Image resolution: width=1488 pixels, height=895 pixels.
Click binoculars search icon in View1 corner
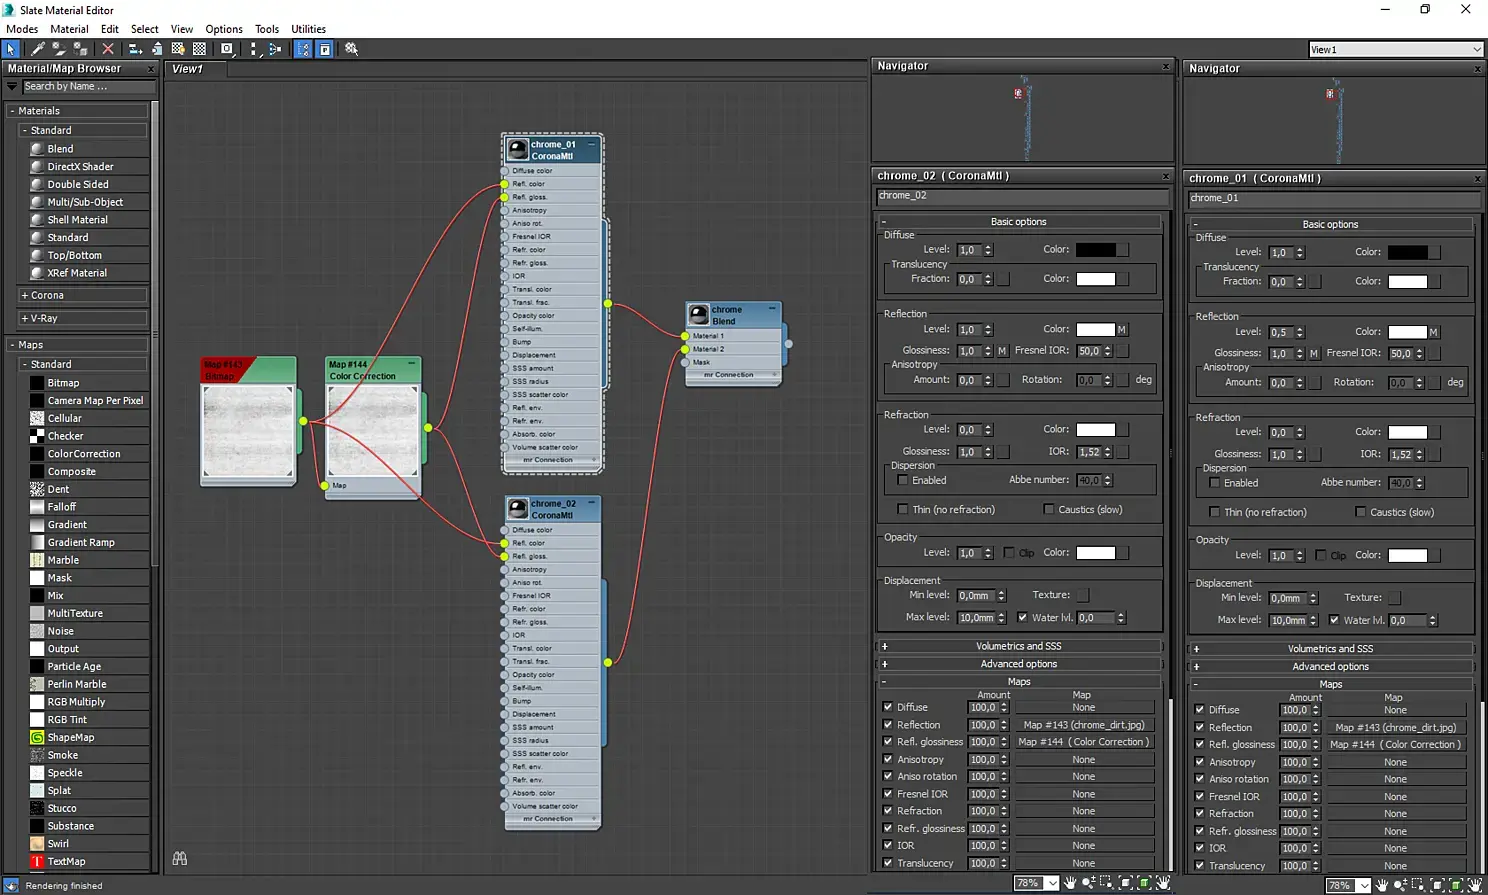[180, 858]
